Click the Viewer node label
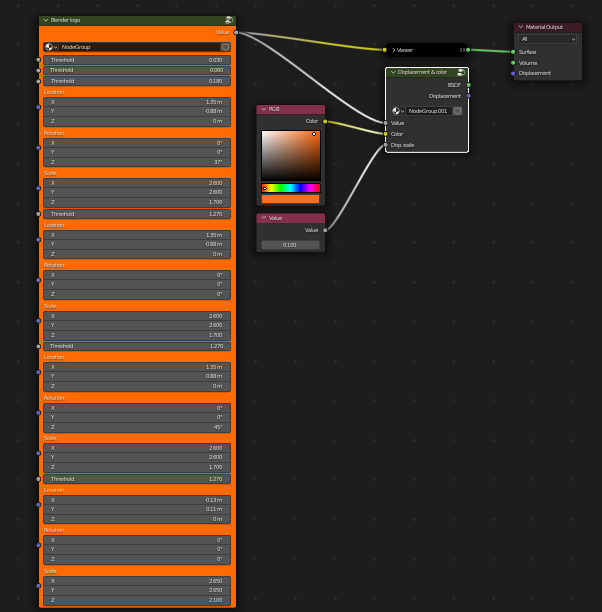The height and width of the screenshot is (612, 602). tap(405, 50)
